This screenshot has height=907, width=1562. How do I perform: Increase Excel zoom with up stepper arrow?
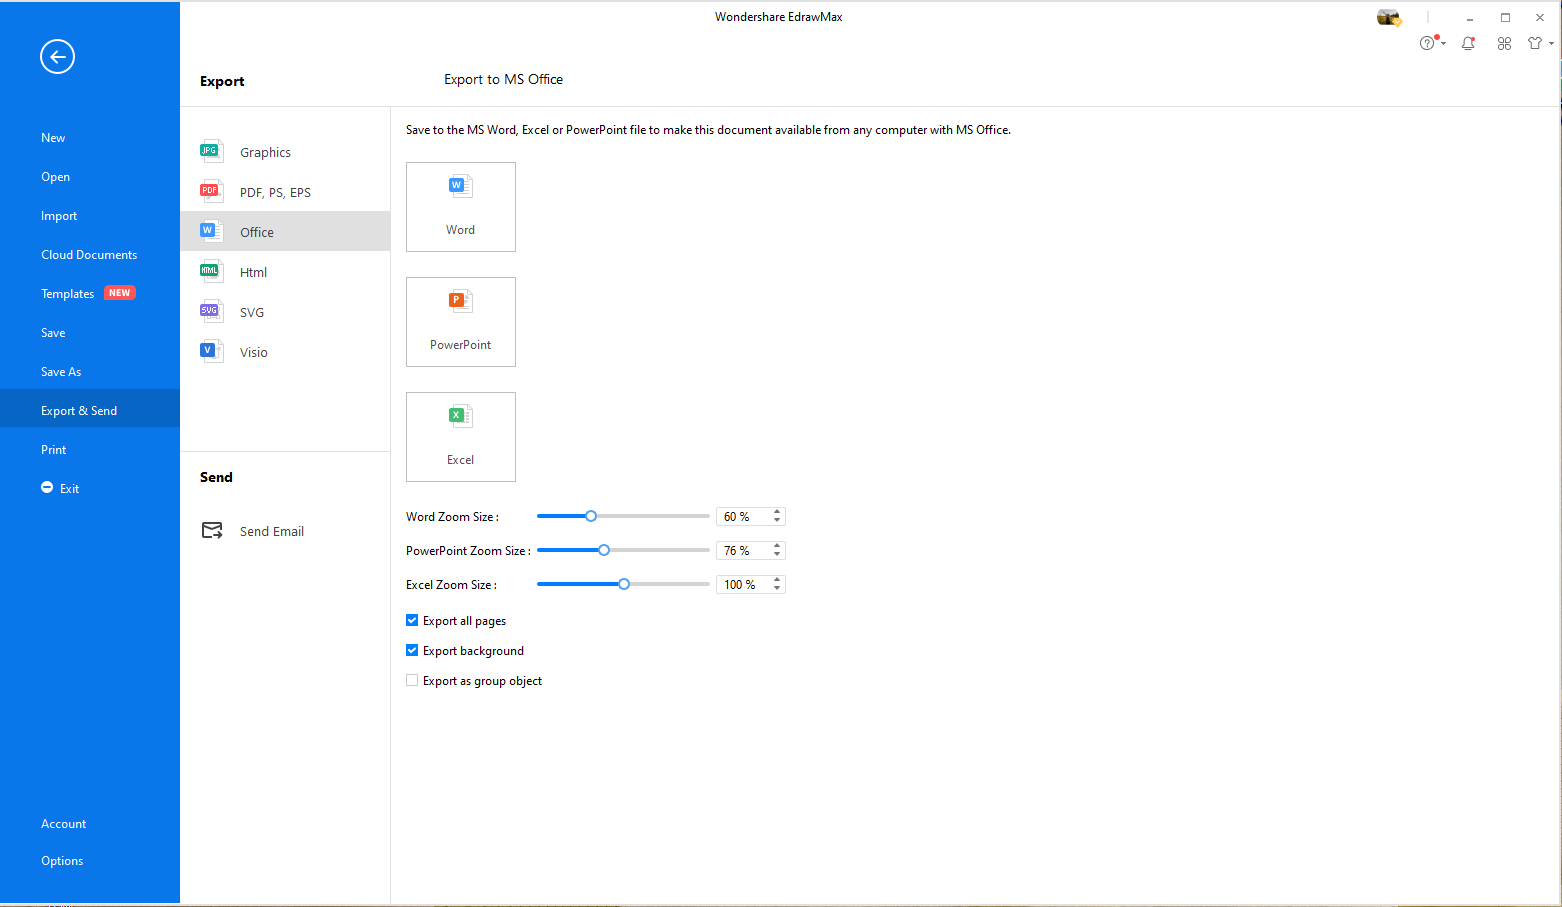coord(777,580)
